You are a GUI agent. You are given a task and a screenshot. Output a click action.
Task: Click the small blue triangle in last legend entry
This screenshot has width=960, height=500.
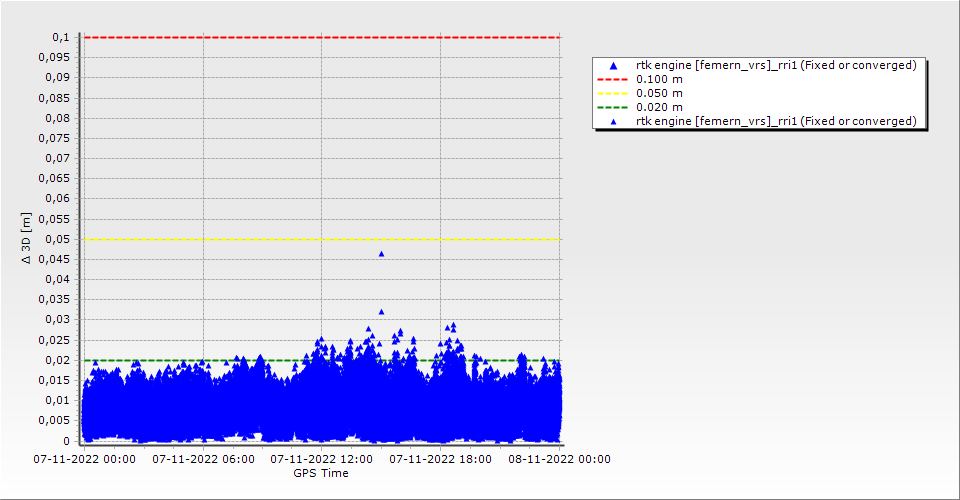click(x=614, y=121)
